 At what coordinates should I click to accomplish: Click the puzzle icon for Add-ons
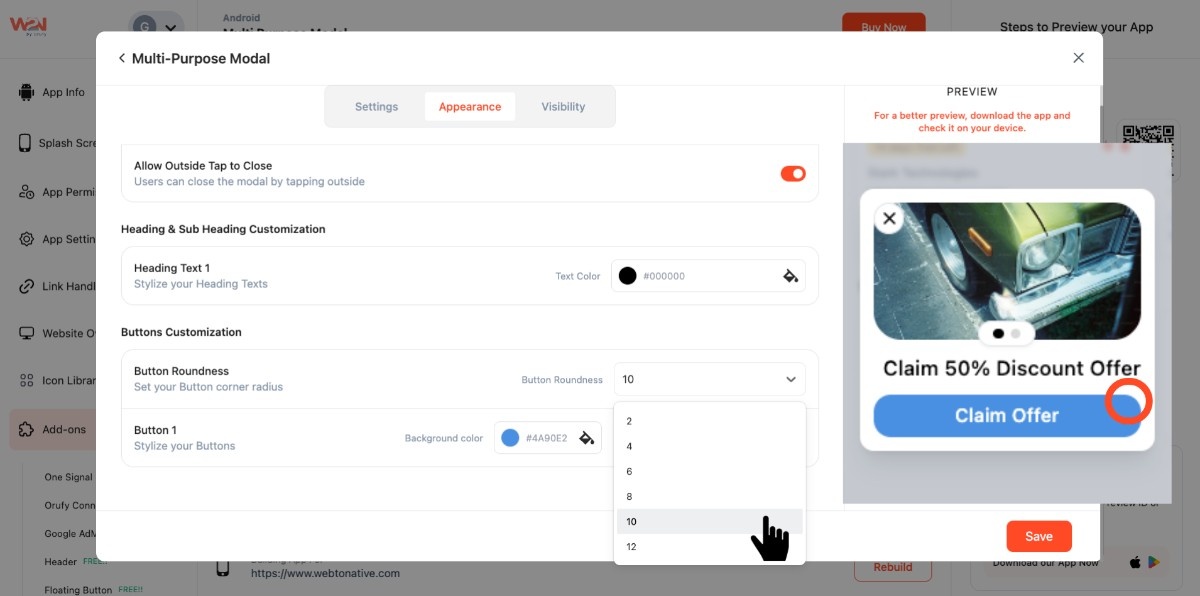[26, 429]
